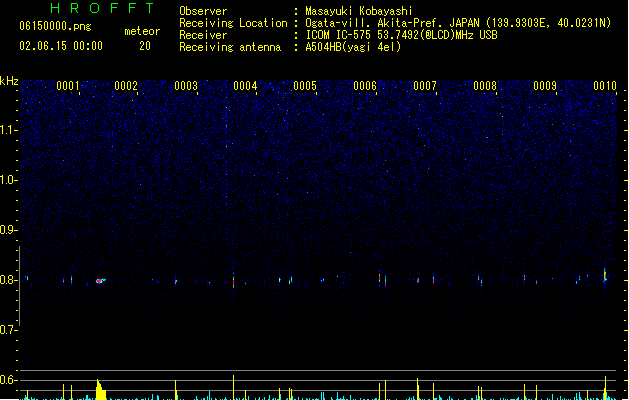Image resolution: width=629 pixels, height=400 pixels.
Task: Select the ICOM IC-575 53.7492 MHz receiver text
Action: tap(402, 35)
